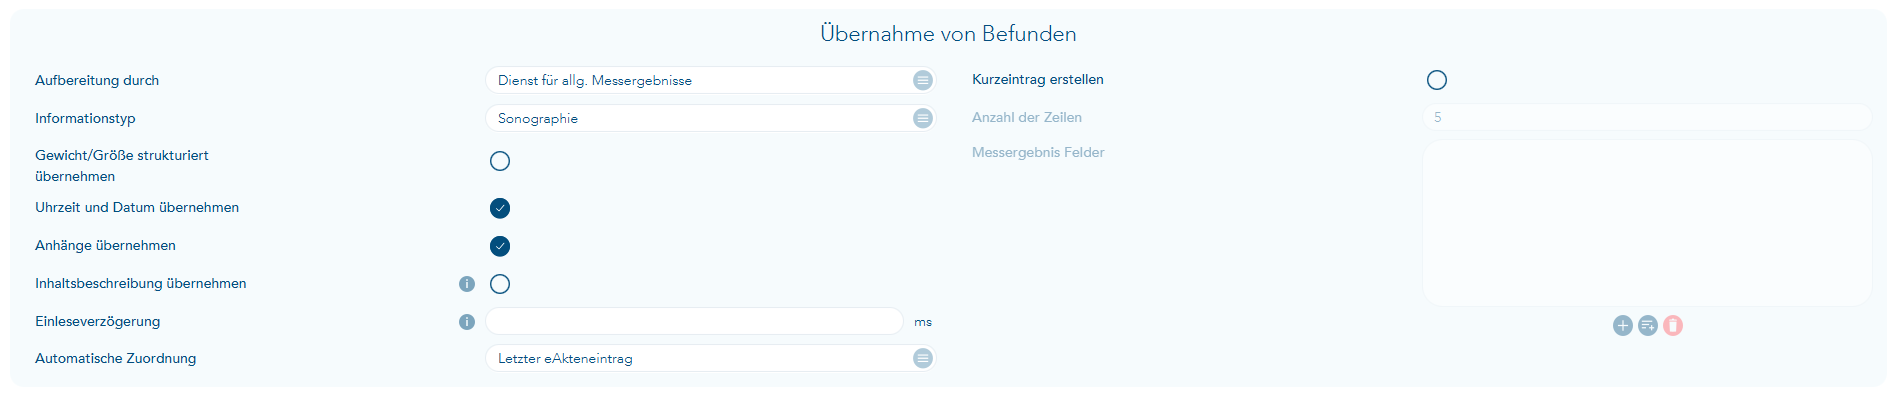Image resolution: width=1899 pixels, height=401 pixels.
Task: Click the red trash delete icon
Action: point(1673,326)
